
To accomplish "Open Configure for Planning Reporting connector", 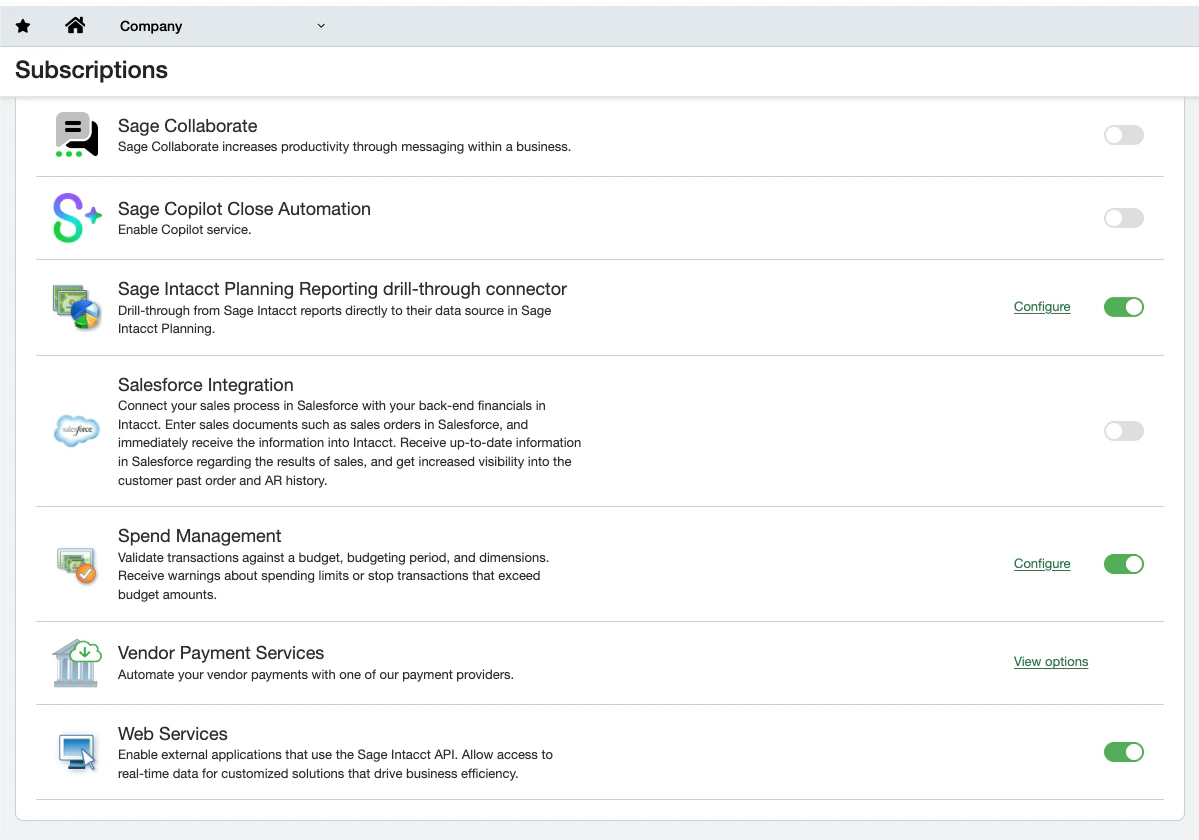I will coord(1041,306).
